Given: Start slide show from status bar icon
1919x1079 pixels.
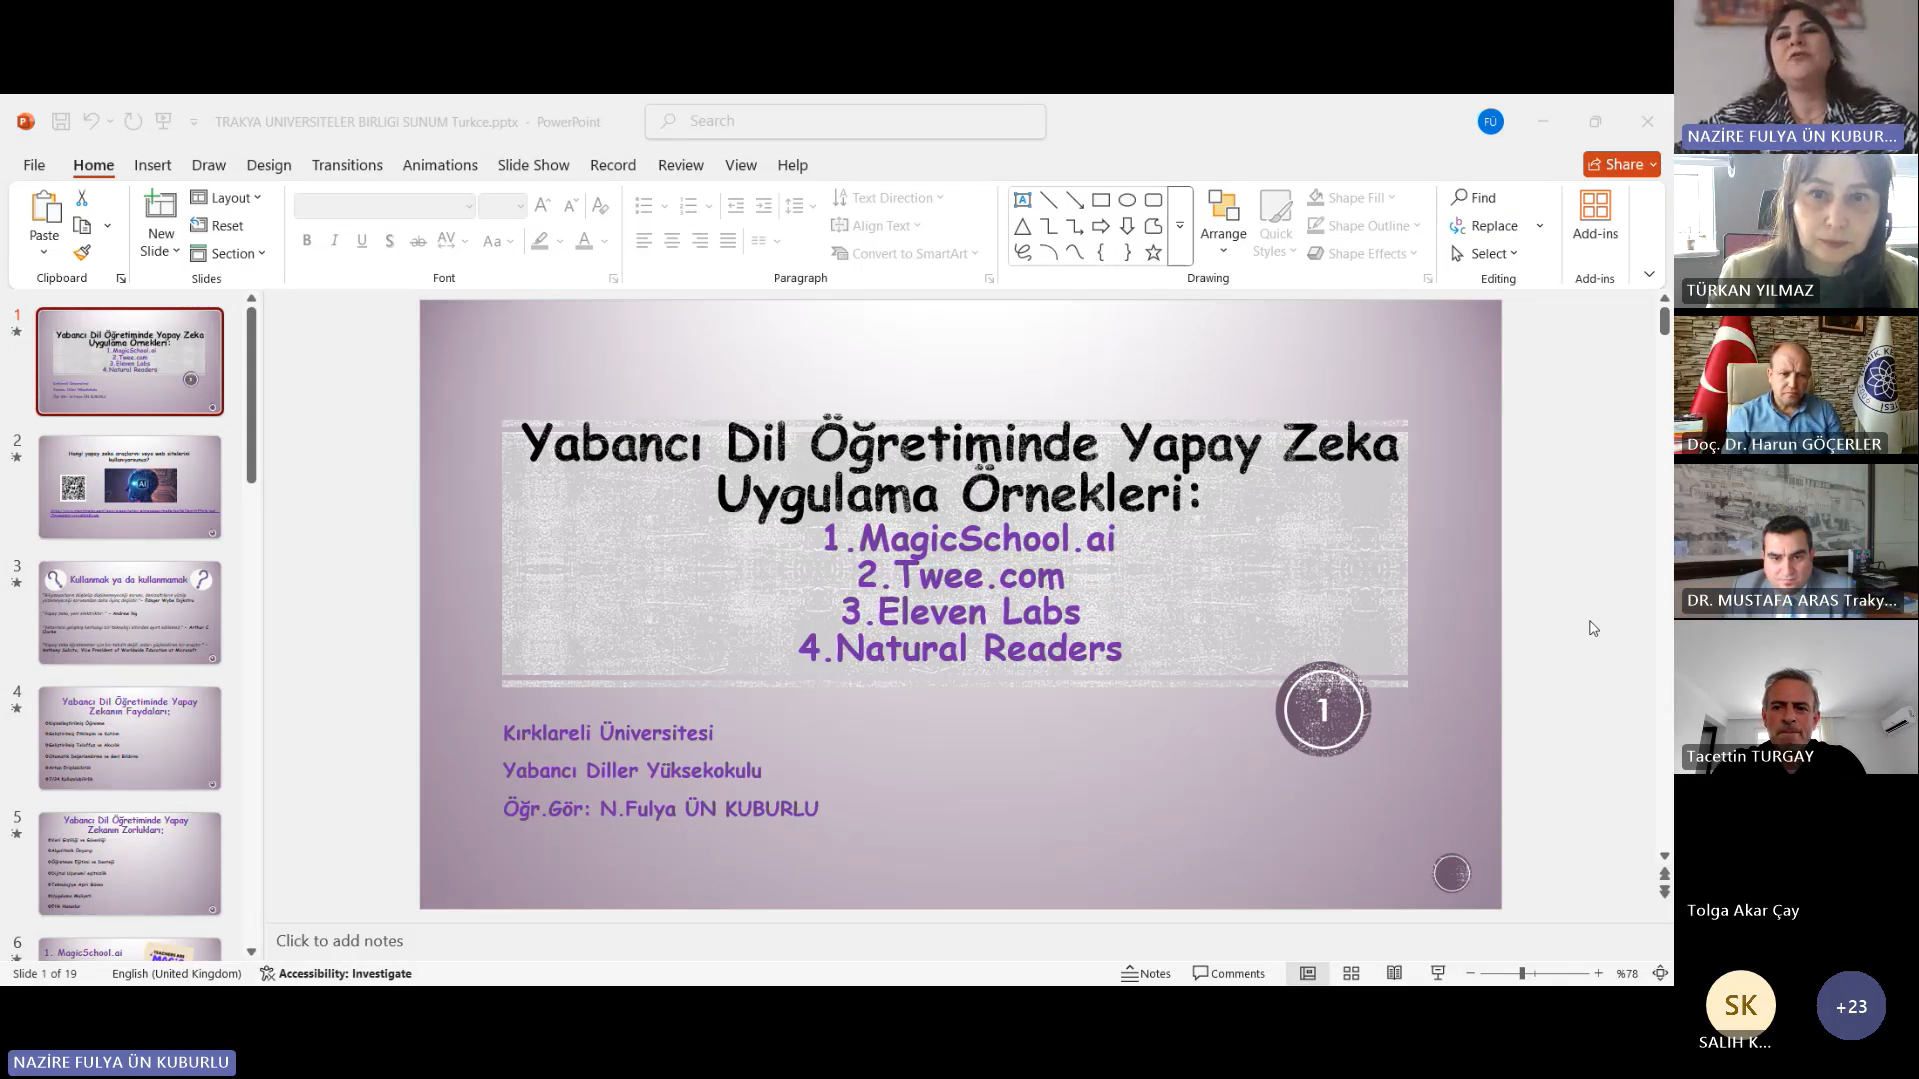Looking at the screenshot, I should 1438,973.
